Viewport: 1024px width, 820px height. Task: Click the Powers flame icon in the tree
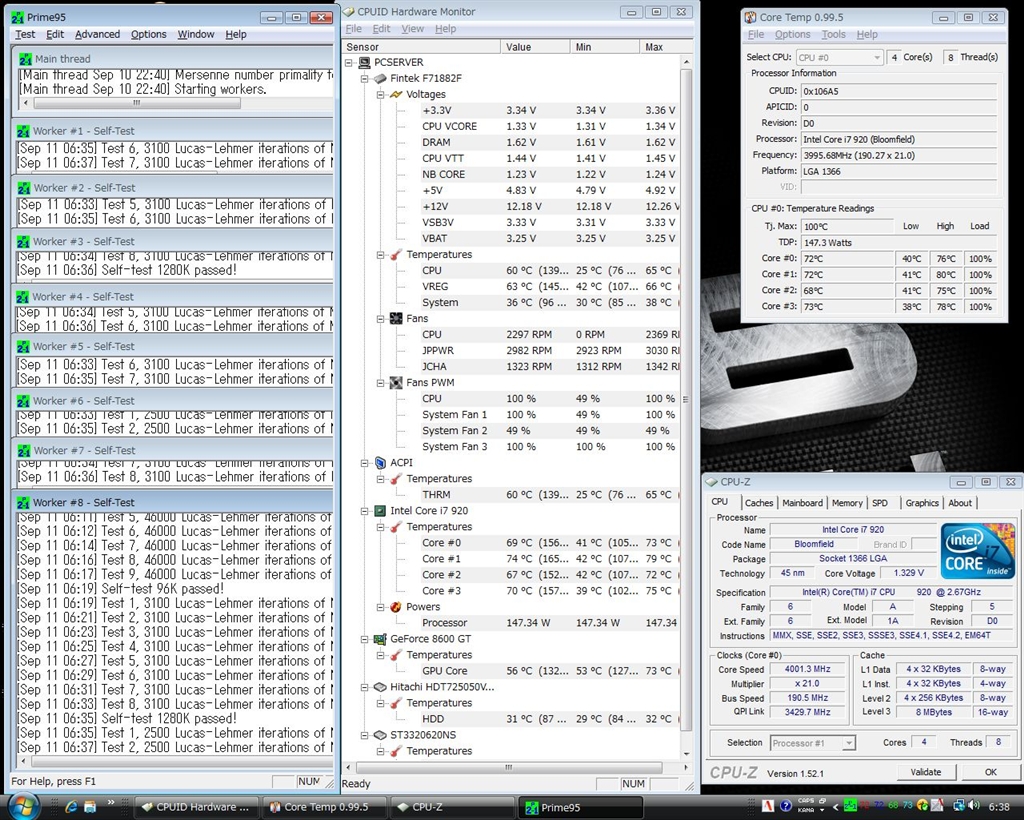point(396,607)
